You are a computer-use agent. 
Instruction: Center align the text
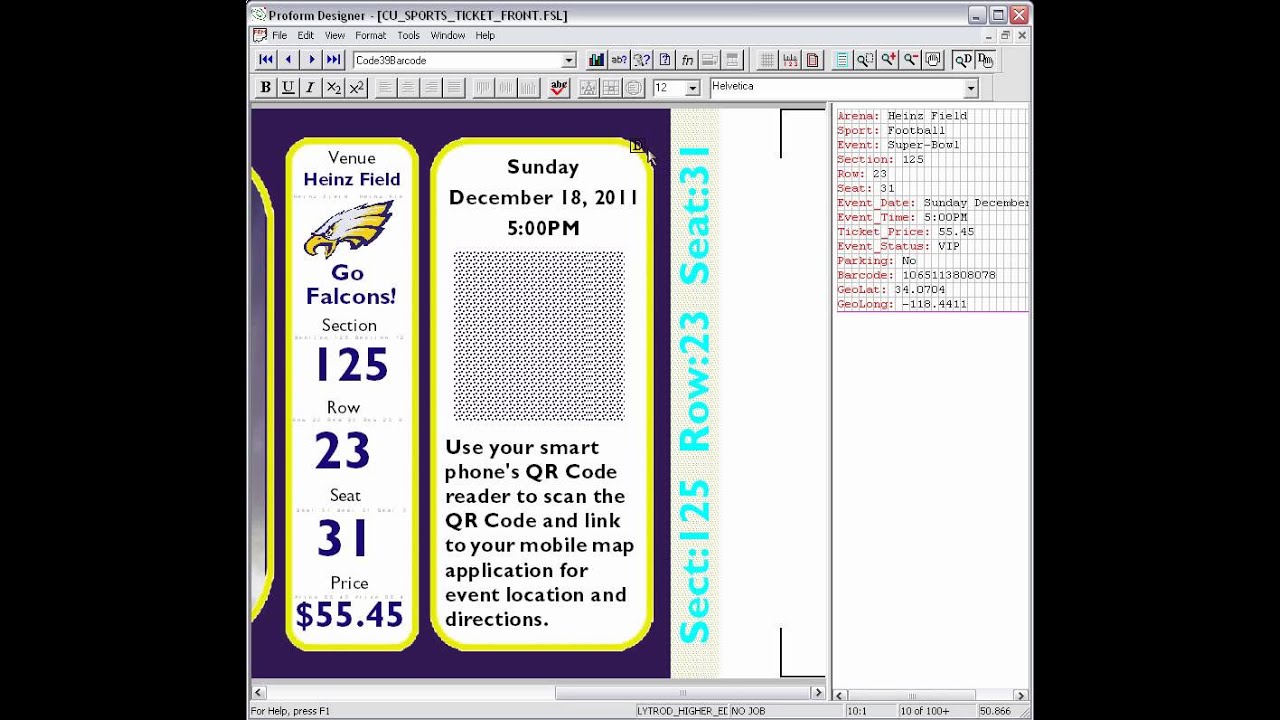408,87
